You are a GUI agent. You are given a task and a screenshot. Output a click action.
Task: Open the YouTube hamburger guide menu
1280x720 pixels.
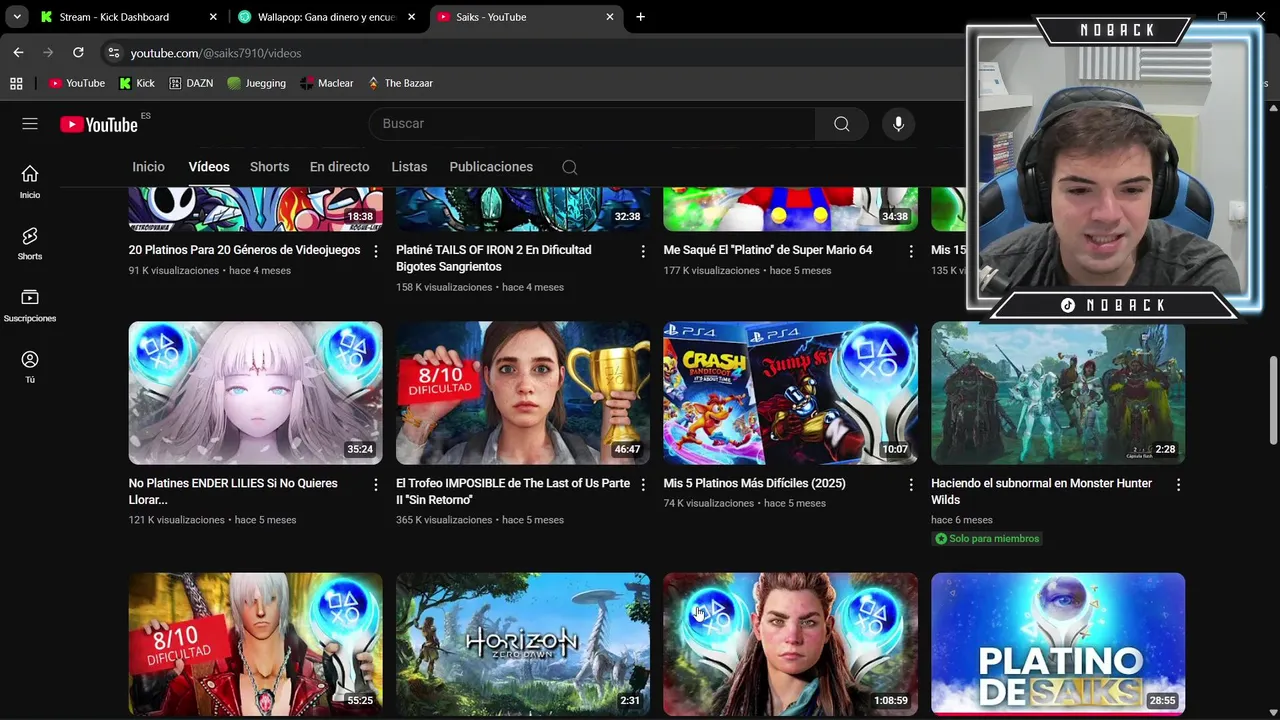coord(30,124)
